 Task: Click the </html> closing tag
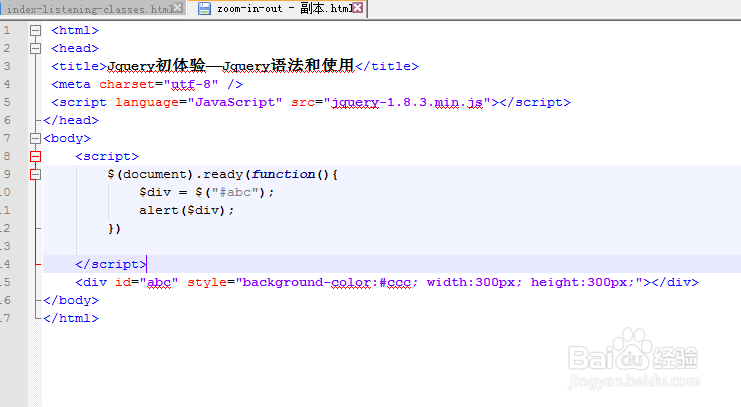click(71, 318)
